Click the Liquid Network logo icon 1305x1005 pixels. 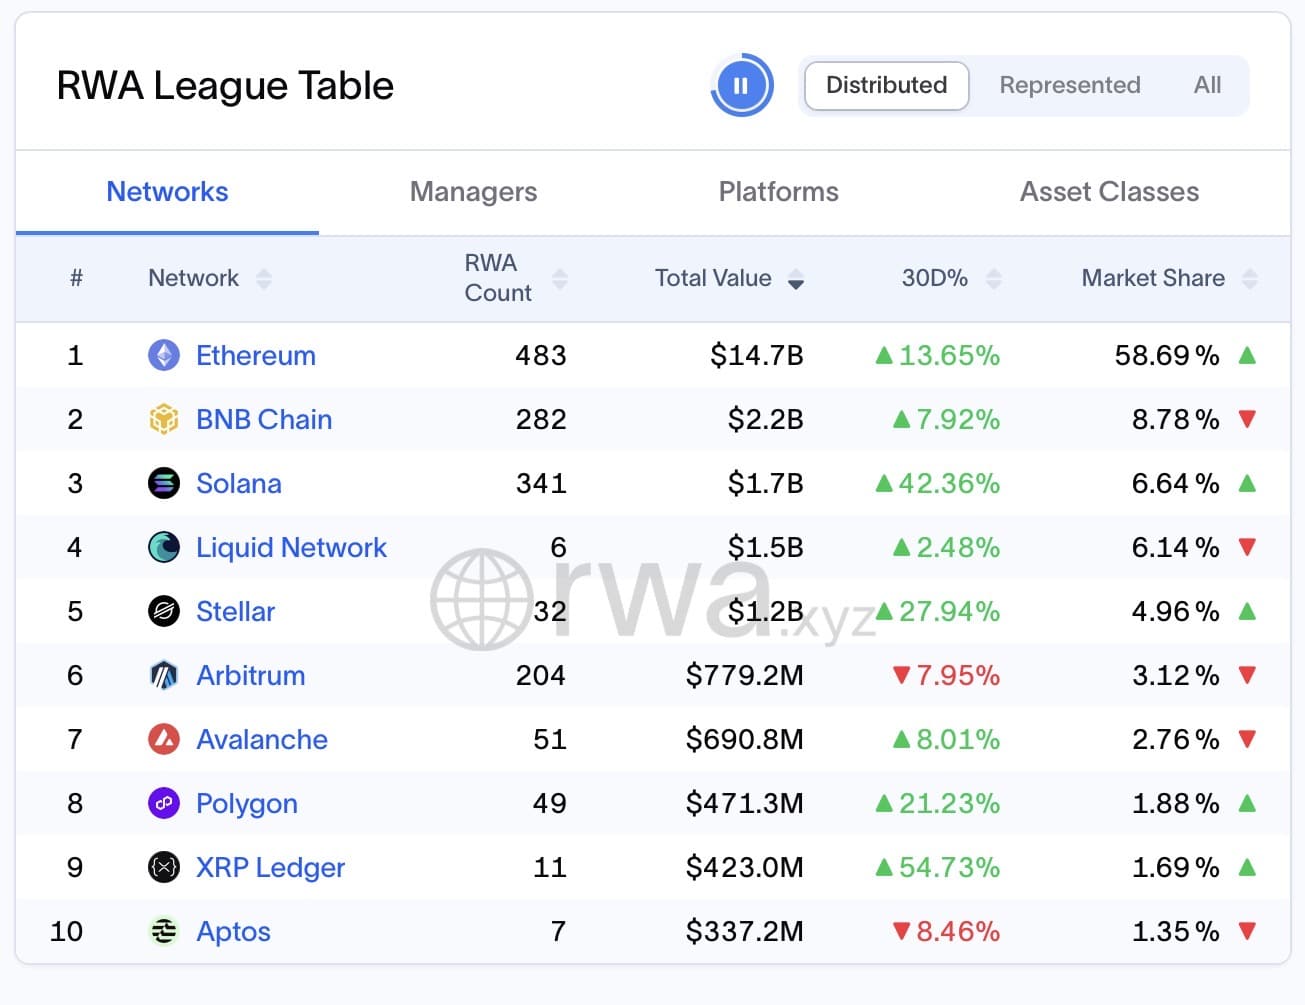(x=164, y=547)
